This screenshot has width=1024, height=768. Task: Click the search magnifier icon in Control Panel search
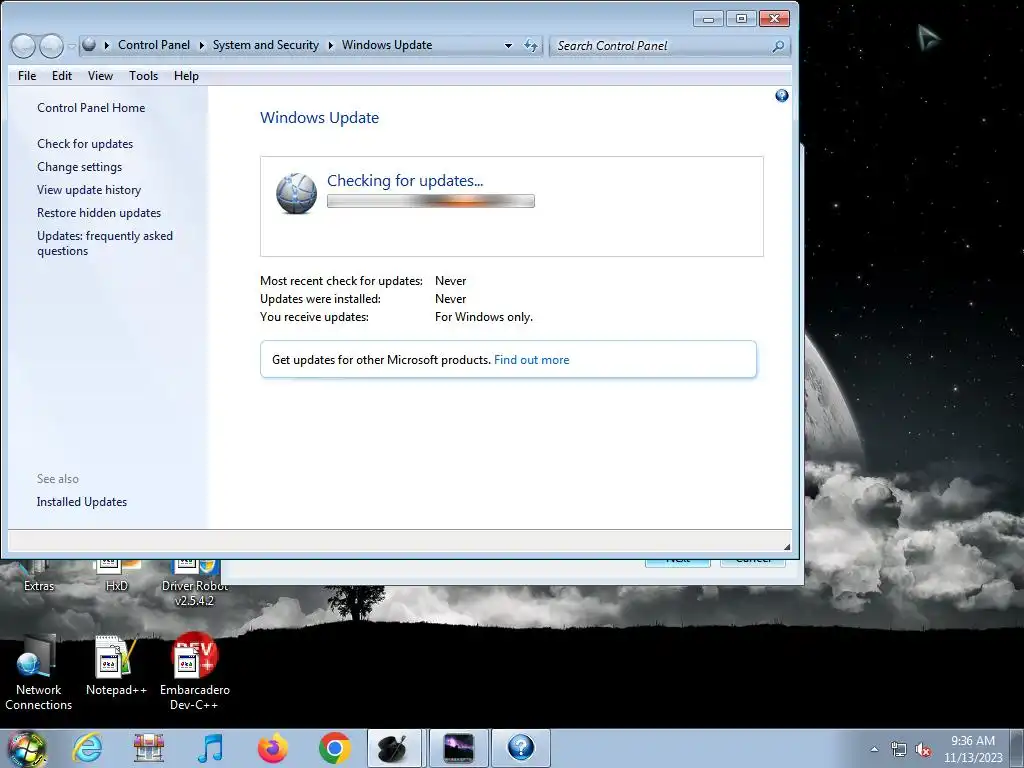pyautogui.click(x=778, y=46)
